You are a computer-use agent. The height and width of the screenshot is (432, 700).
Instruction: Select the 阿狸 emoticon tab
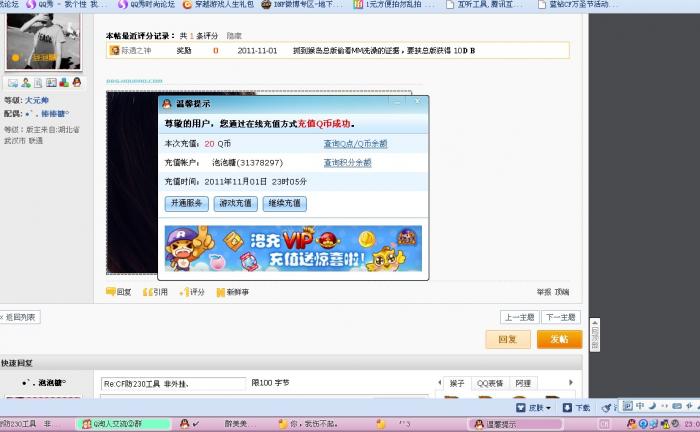click(523, 383)
